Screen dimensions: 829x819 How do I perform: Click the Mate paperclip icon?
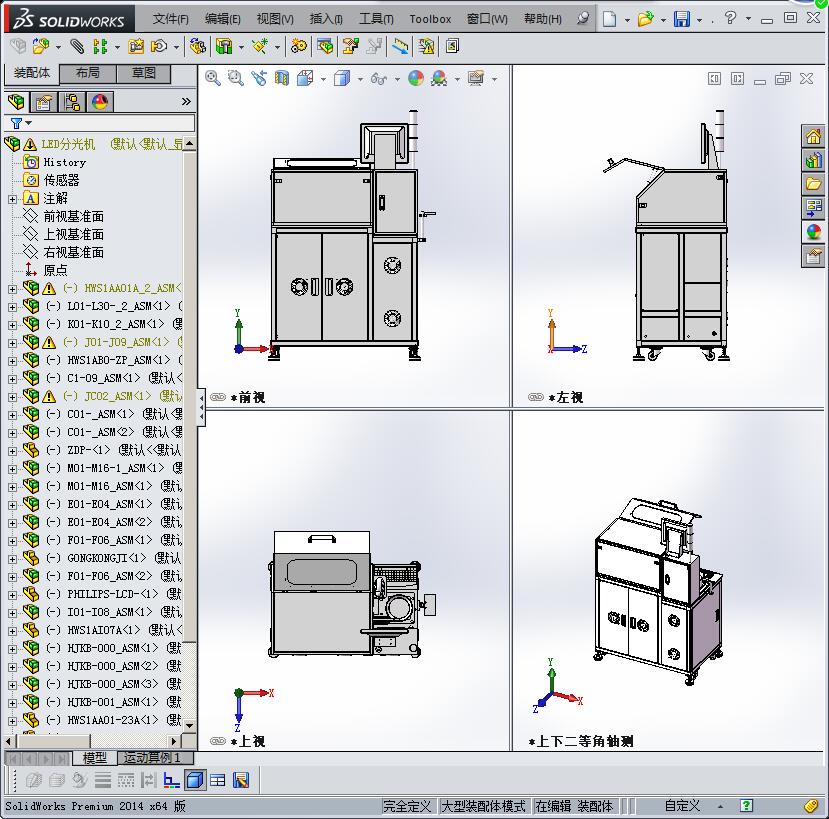pyautogui.click(x=77, y=47)
